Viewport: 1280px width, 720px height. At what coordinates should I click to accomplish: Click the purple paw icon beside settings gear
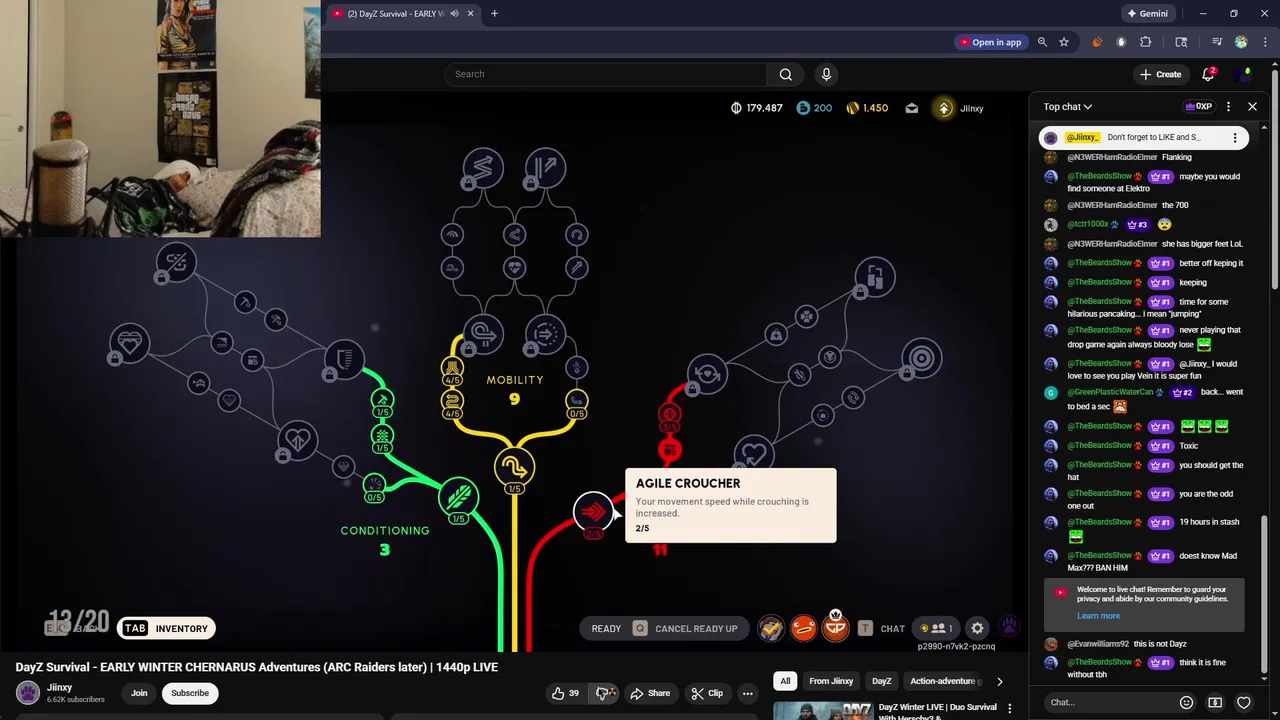point(1009,627)
